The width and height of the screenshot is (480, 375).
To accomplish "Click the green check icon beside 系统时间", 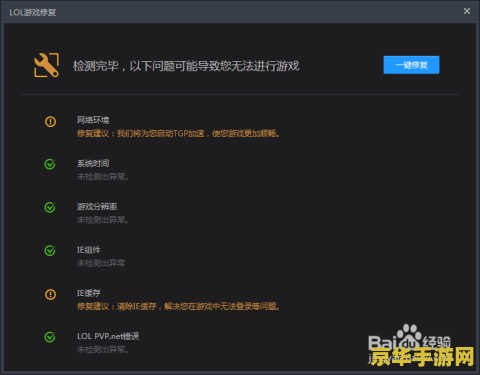I will coord(50,164).
